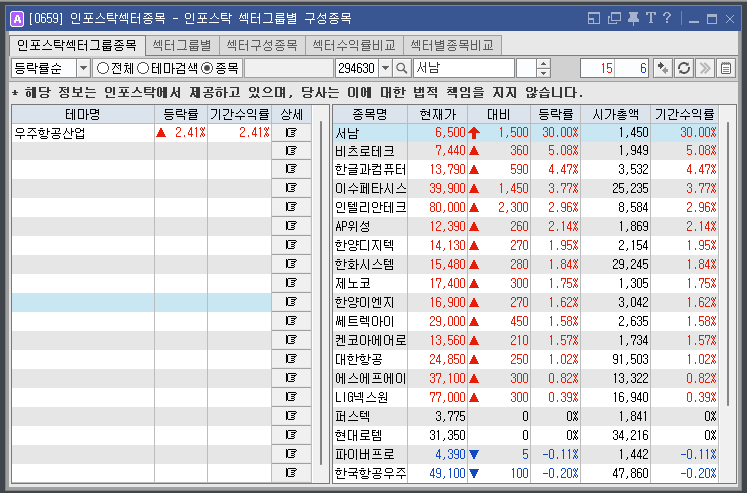The height and width of the screenshot is (493, 747).
Task: Click the question mark help icon
Action: 667,19
